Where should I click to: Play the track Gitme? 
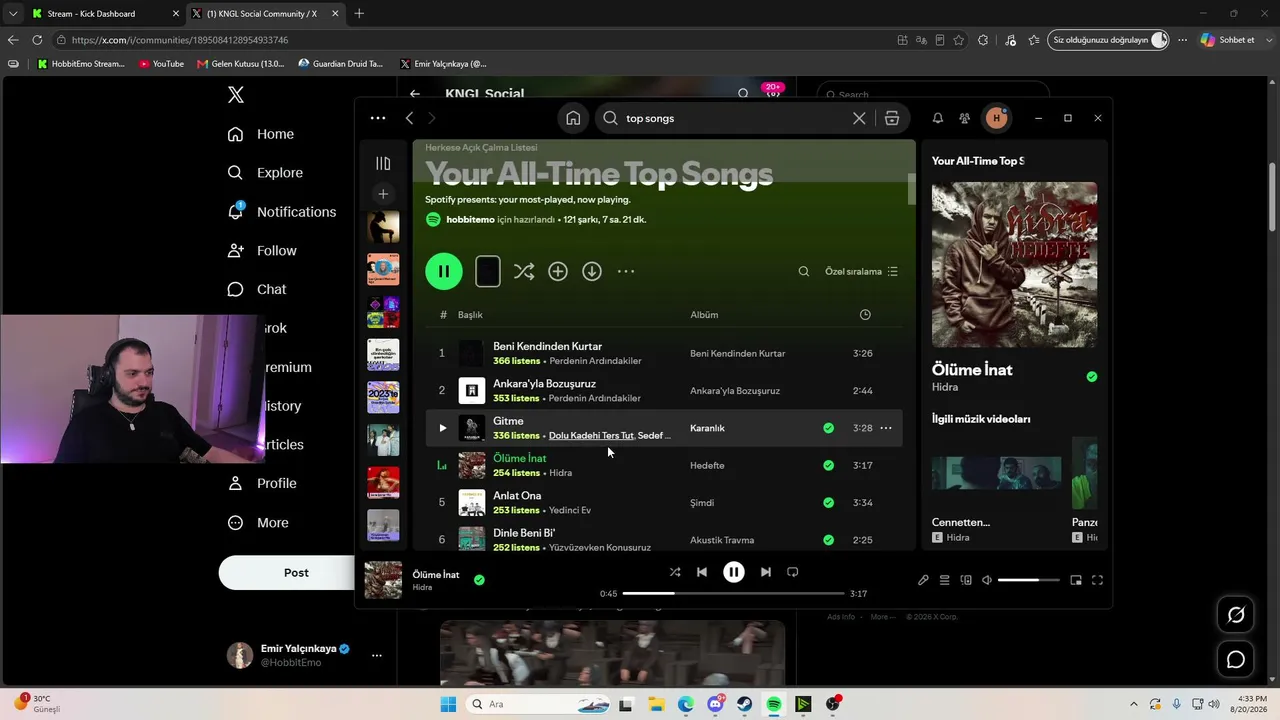[x=442, y=428]
